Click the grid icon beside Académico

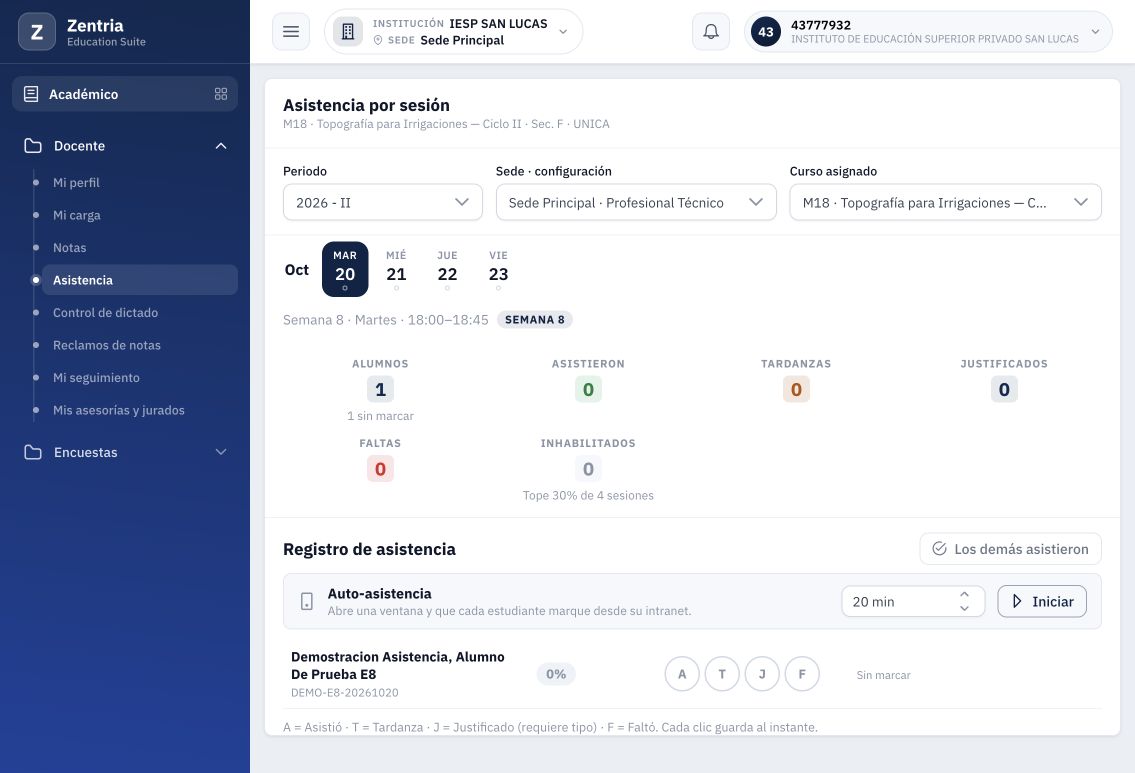(221, 94)
